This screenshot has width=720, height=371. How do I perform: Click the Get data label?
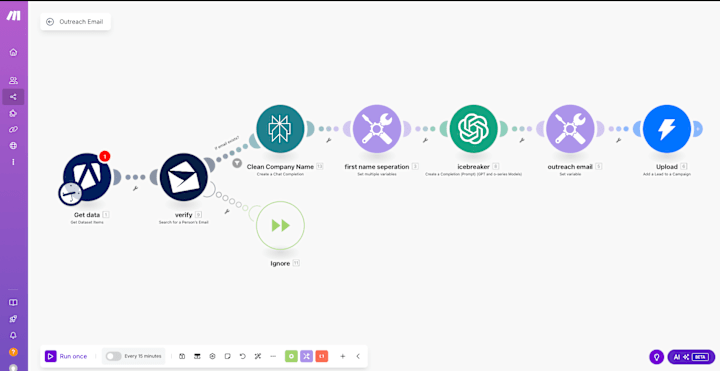pyautogui.click(x=87, y=214)
